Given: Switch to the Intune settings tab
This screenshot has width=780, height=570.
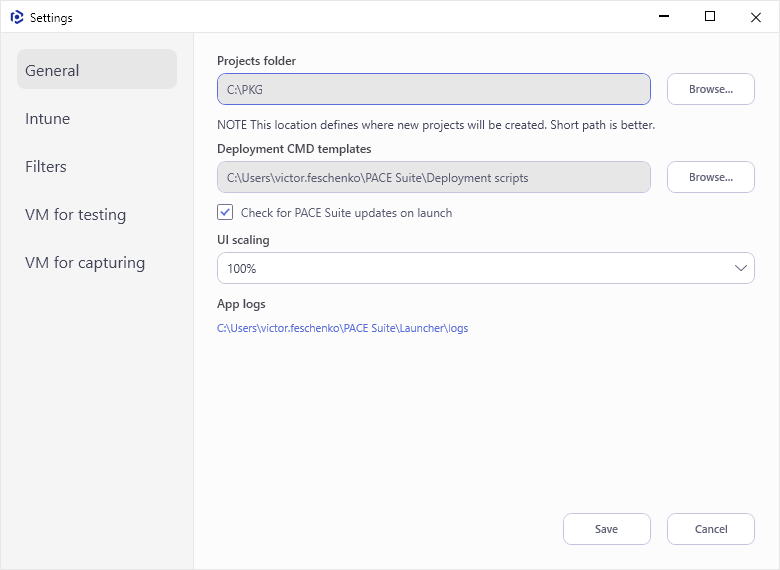Looking at the screenshot, I should [x=97, y=118].
